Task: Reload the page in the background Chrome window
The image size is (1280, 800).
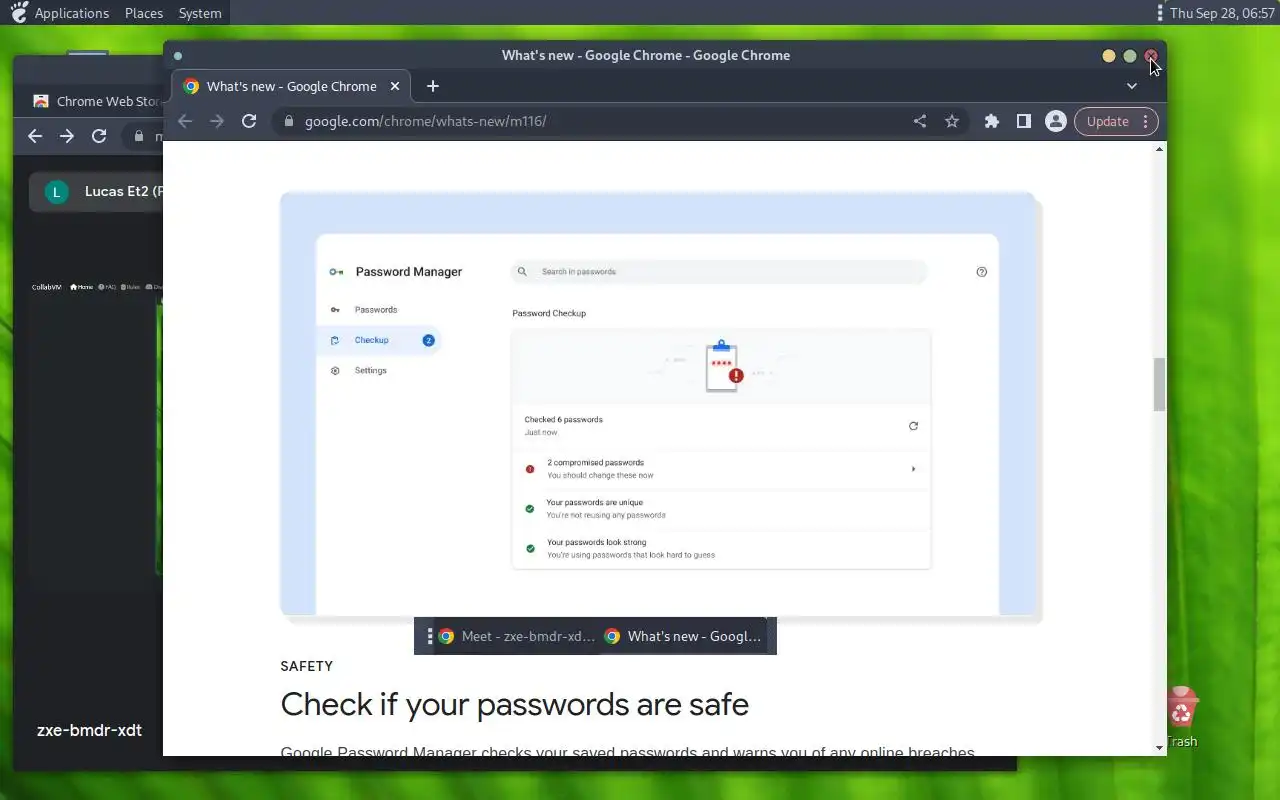Action: [x=99, y=136]
